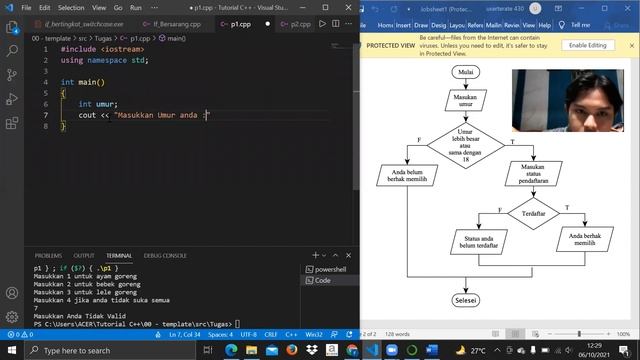
Task: Open the Explorer view in VS Code
Action: point(12,27)
